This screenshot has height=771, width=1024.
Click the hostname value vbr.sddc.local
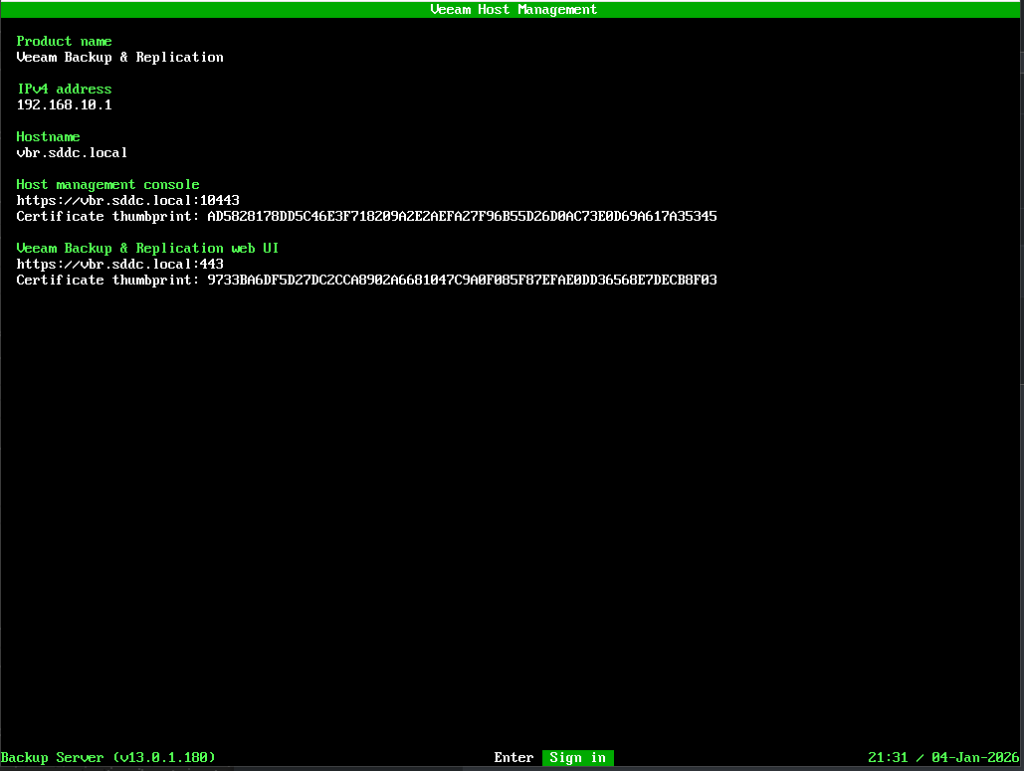[72, 153]
